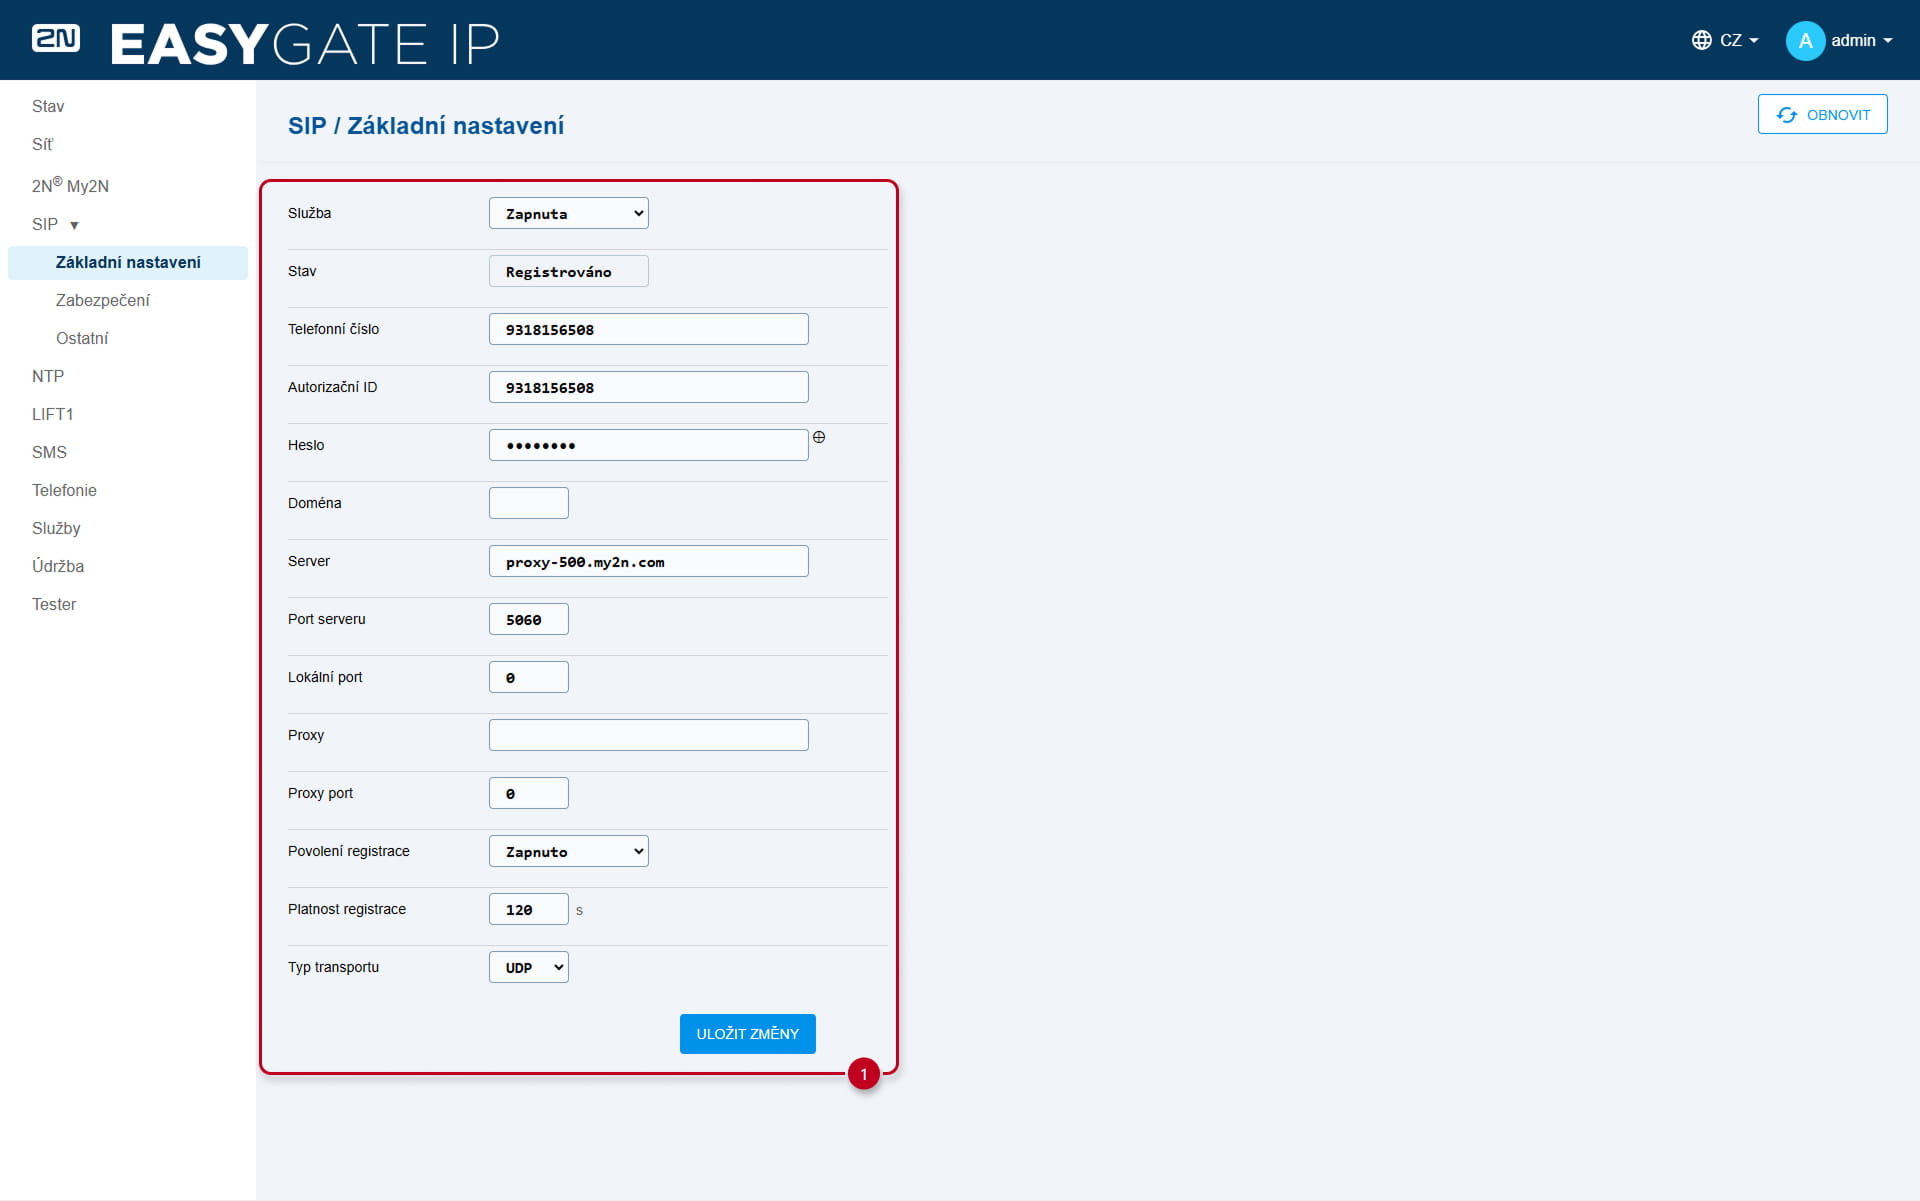The width and height of the screenshot is (1920, 1201).
Task: Select Základní nastavení submenu
Action: tap(128, 262)
